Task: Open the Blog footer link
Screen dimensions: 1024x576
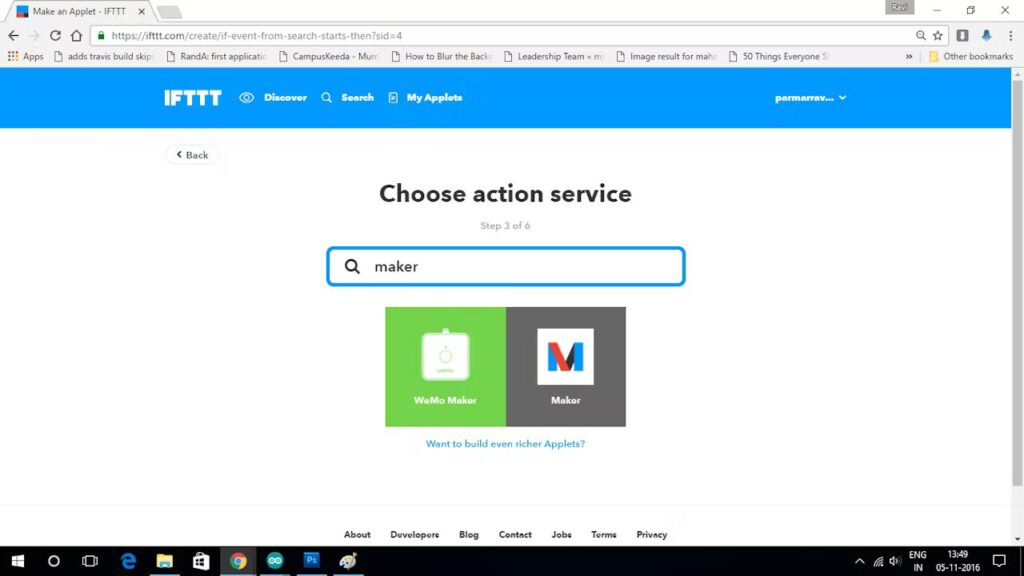Action: (469, 534)
